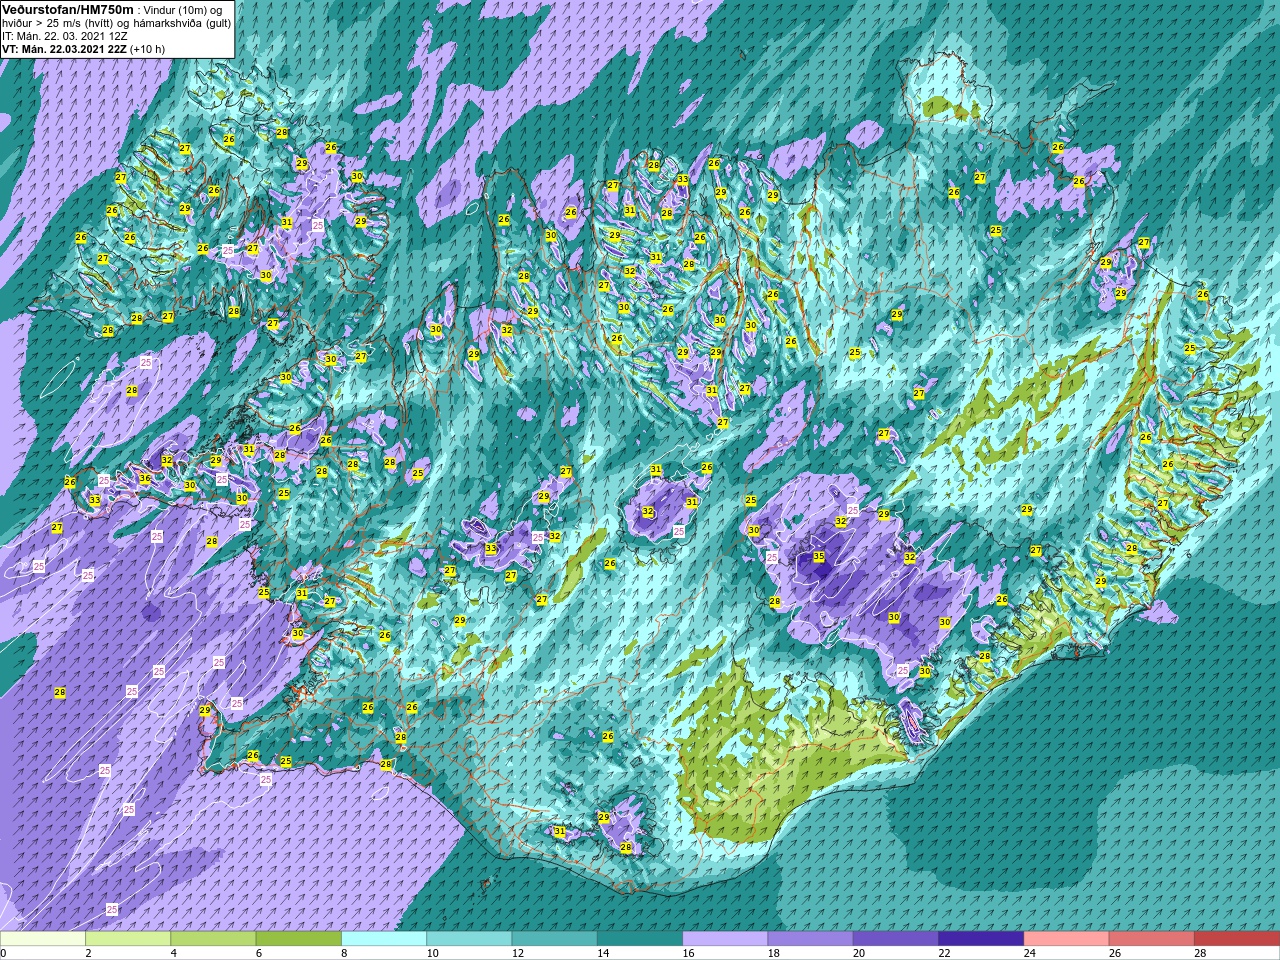Click the legend tick label 16
This screenshot has width=1280, height=960.
pyautogui.click(x=689, y=953)
